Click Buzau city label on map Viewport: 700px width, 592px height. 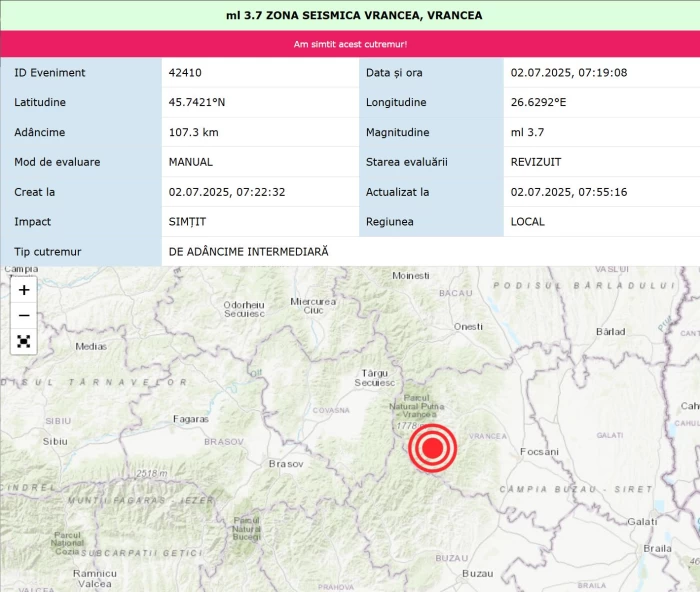pos(478,574)
